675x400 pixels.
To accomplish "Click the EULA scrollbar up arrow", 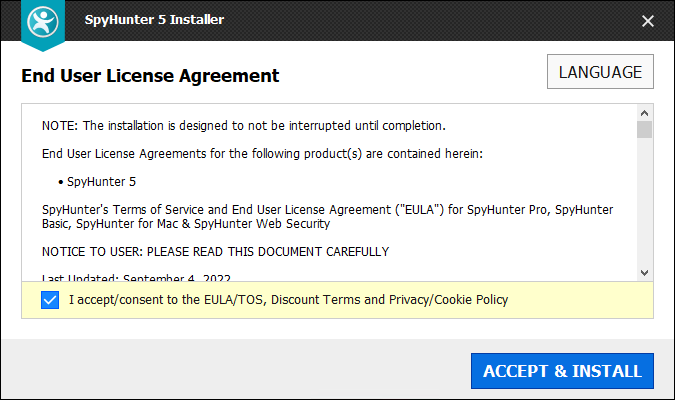I will pos(645,111).
